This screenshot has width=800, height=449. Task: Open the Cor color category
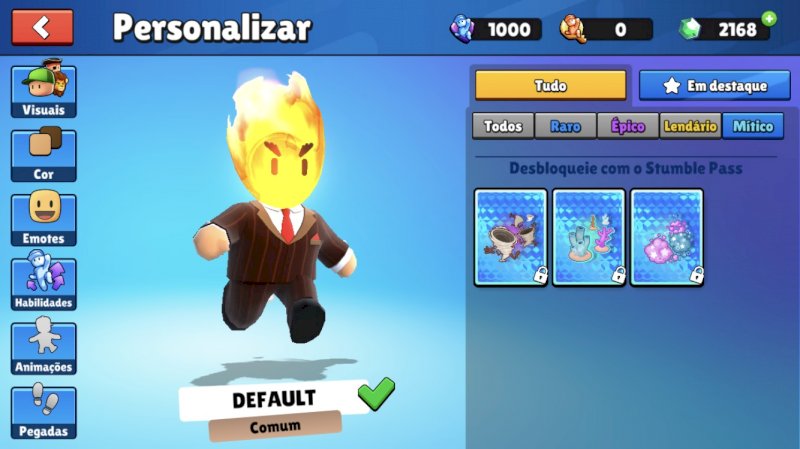coord(43,155)
